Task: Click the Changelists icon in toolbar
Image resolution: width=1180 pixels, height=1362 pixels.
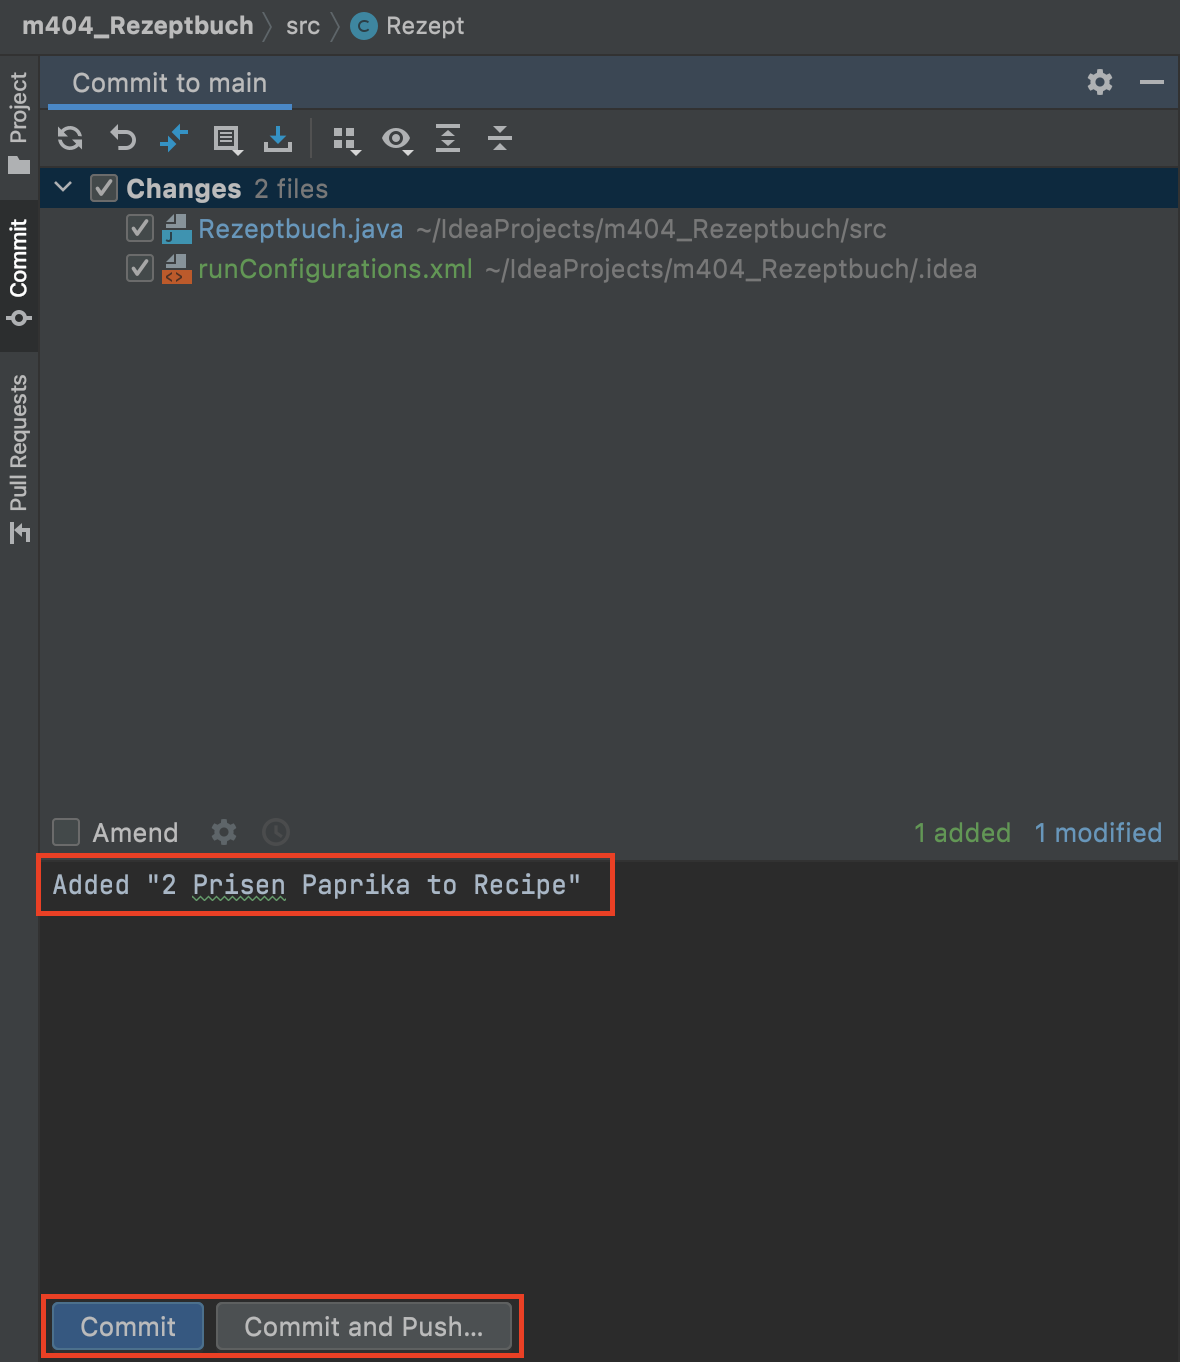Action: [x=227, y=139]
